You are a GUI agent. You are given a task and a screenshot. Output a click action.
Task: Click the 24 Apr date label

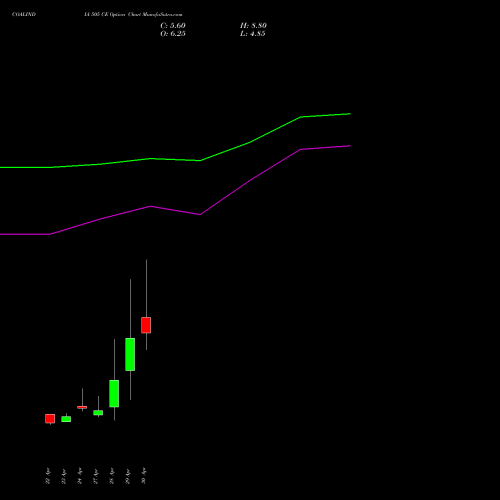[x=80, y=476]
